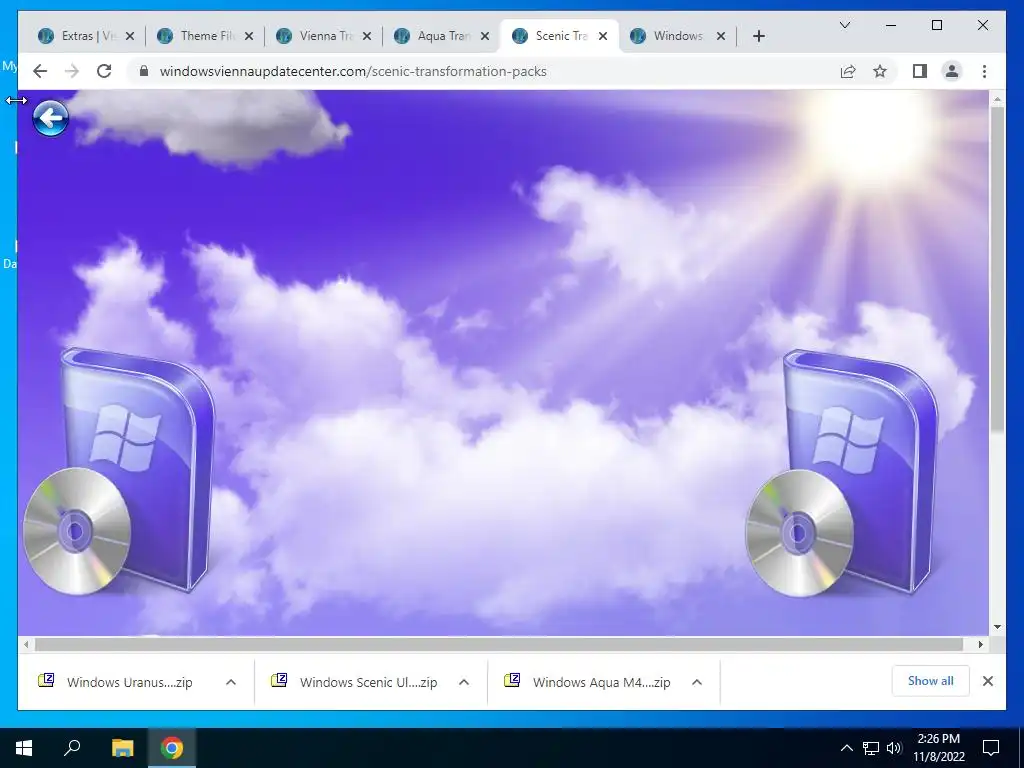Click Show all downloads

930,681
